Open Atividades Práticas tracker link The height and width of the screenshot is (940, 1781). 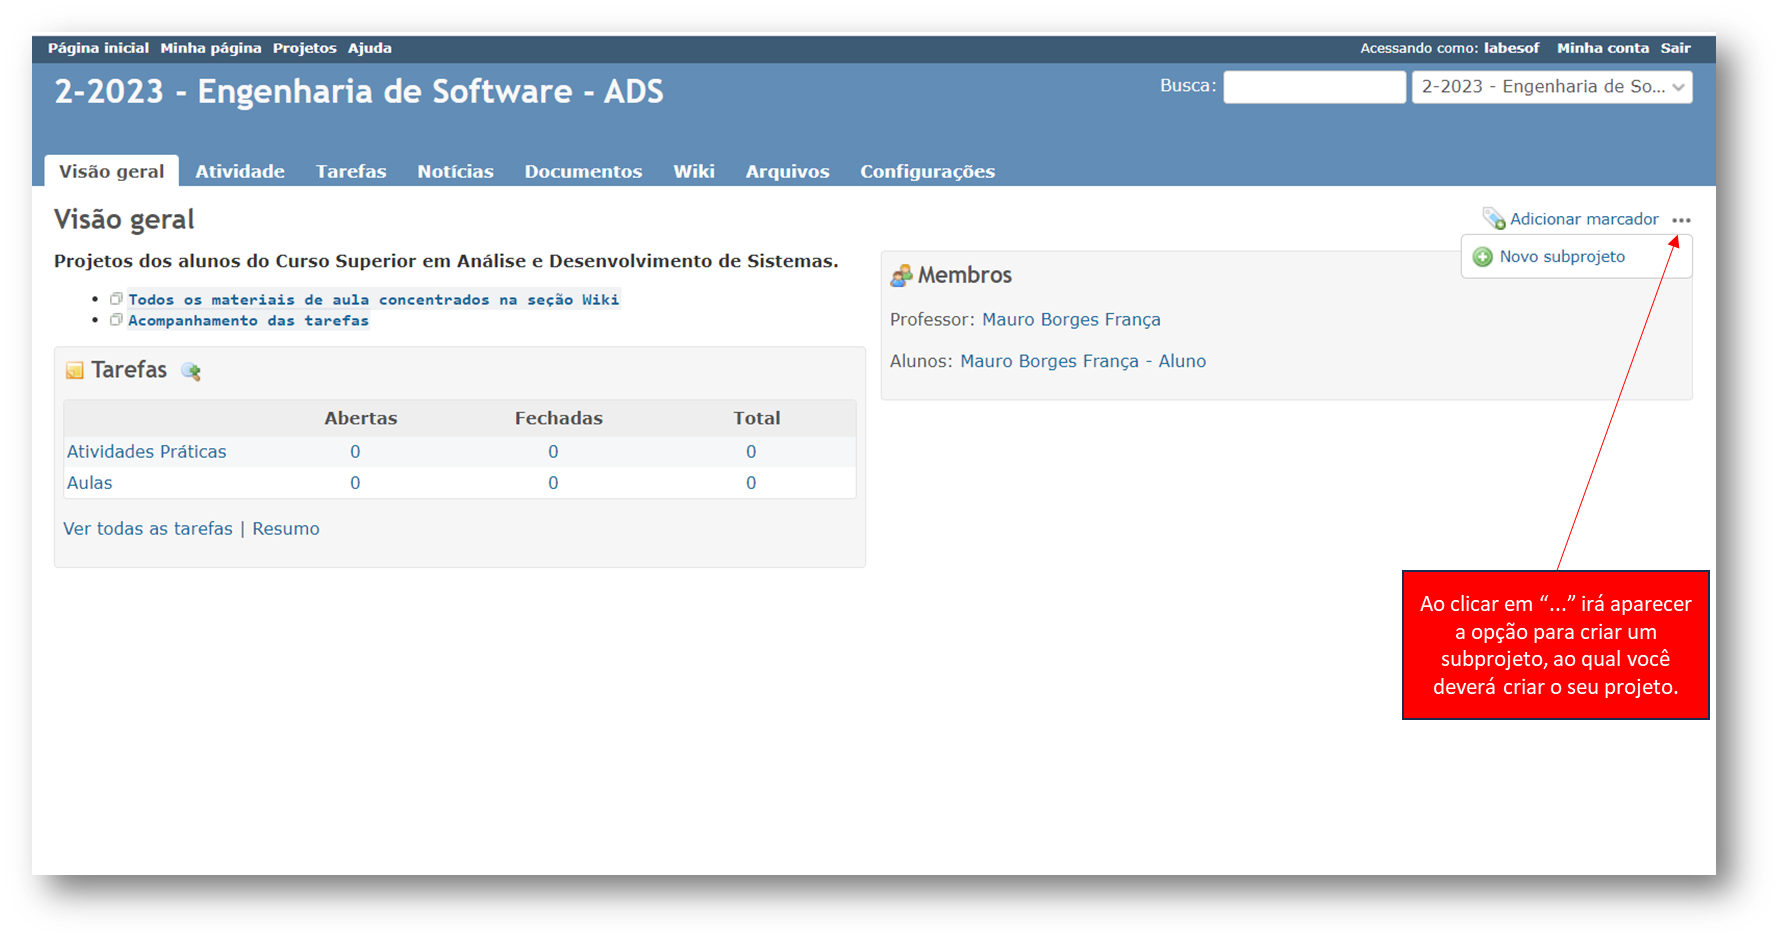147,452
